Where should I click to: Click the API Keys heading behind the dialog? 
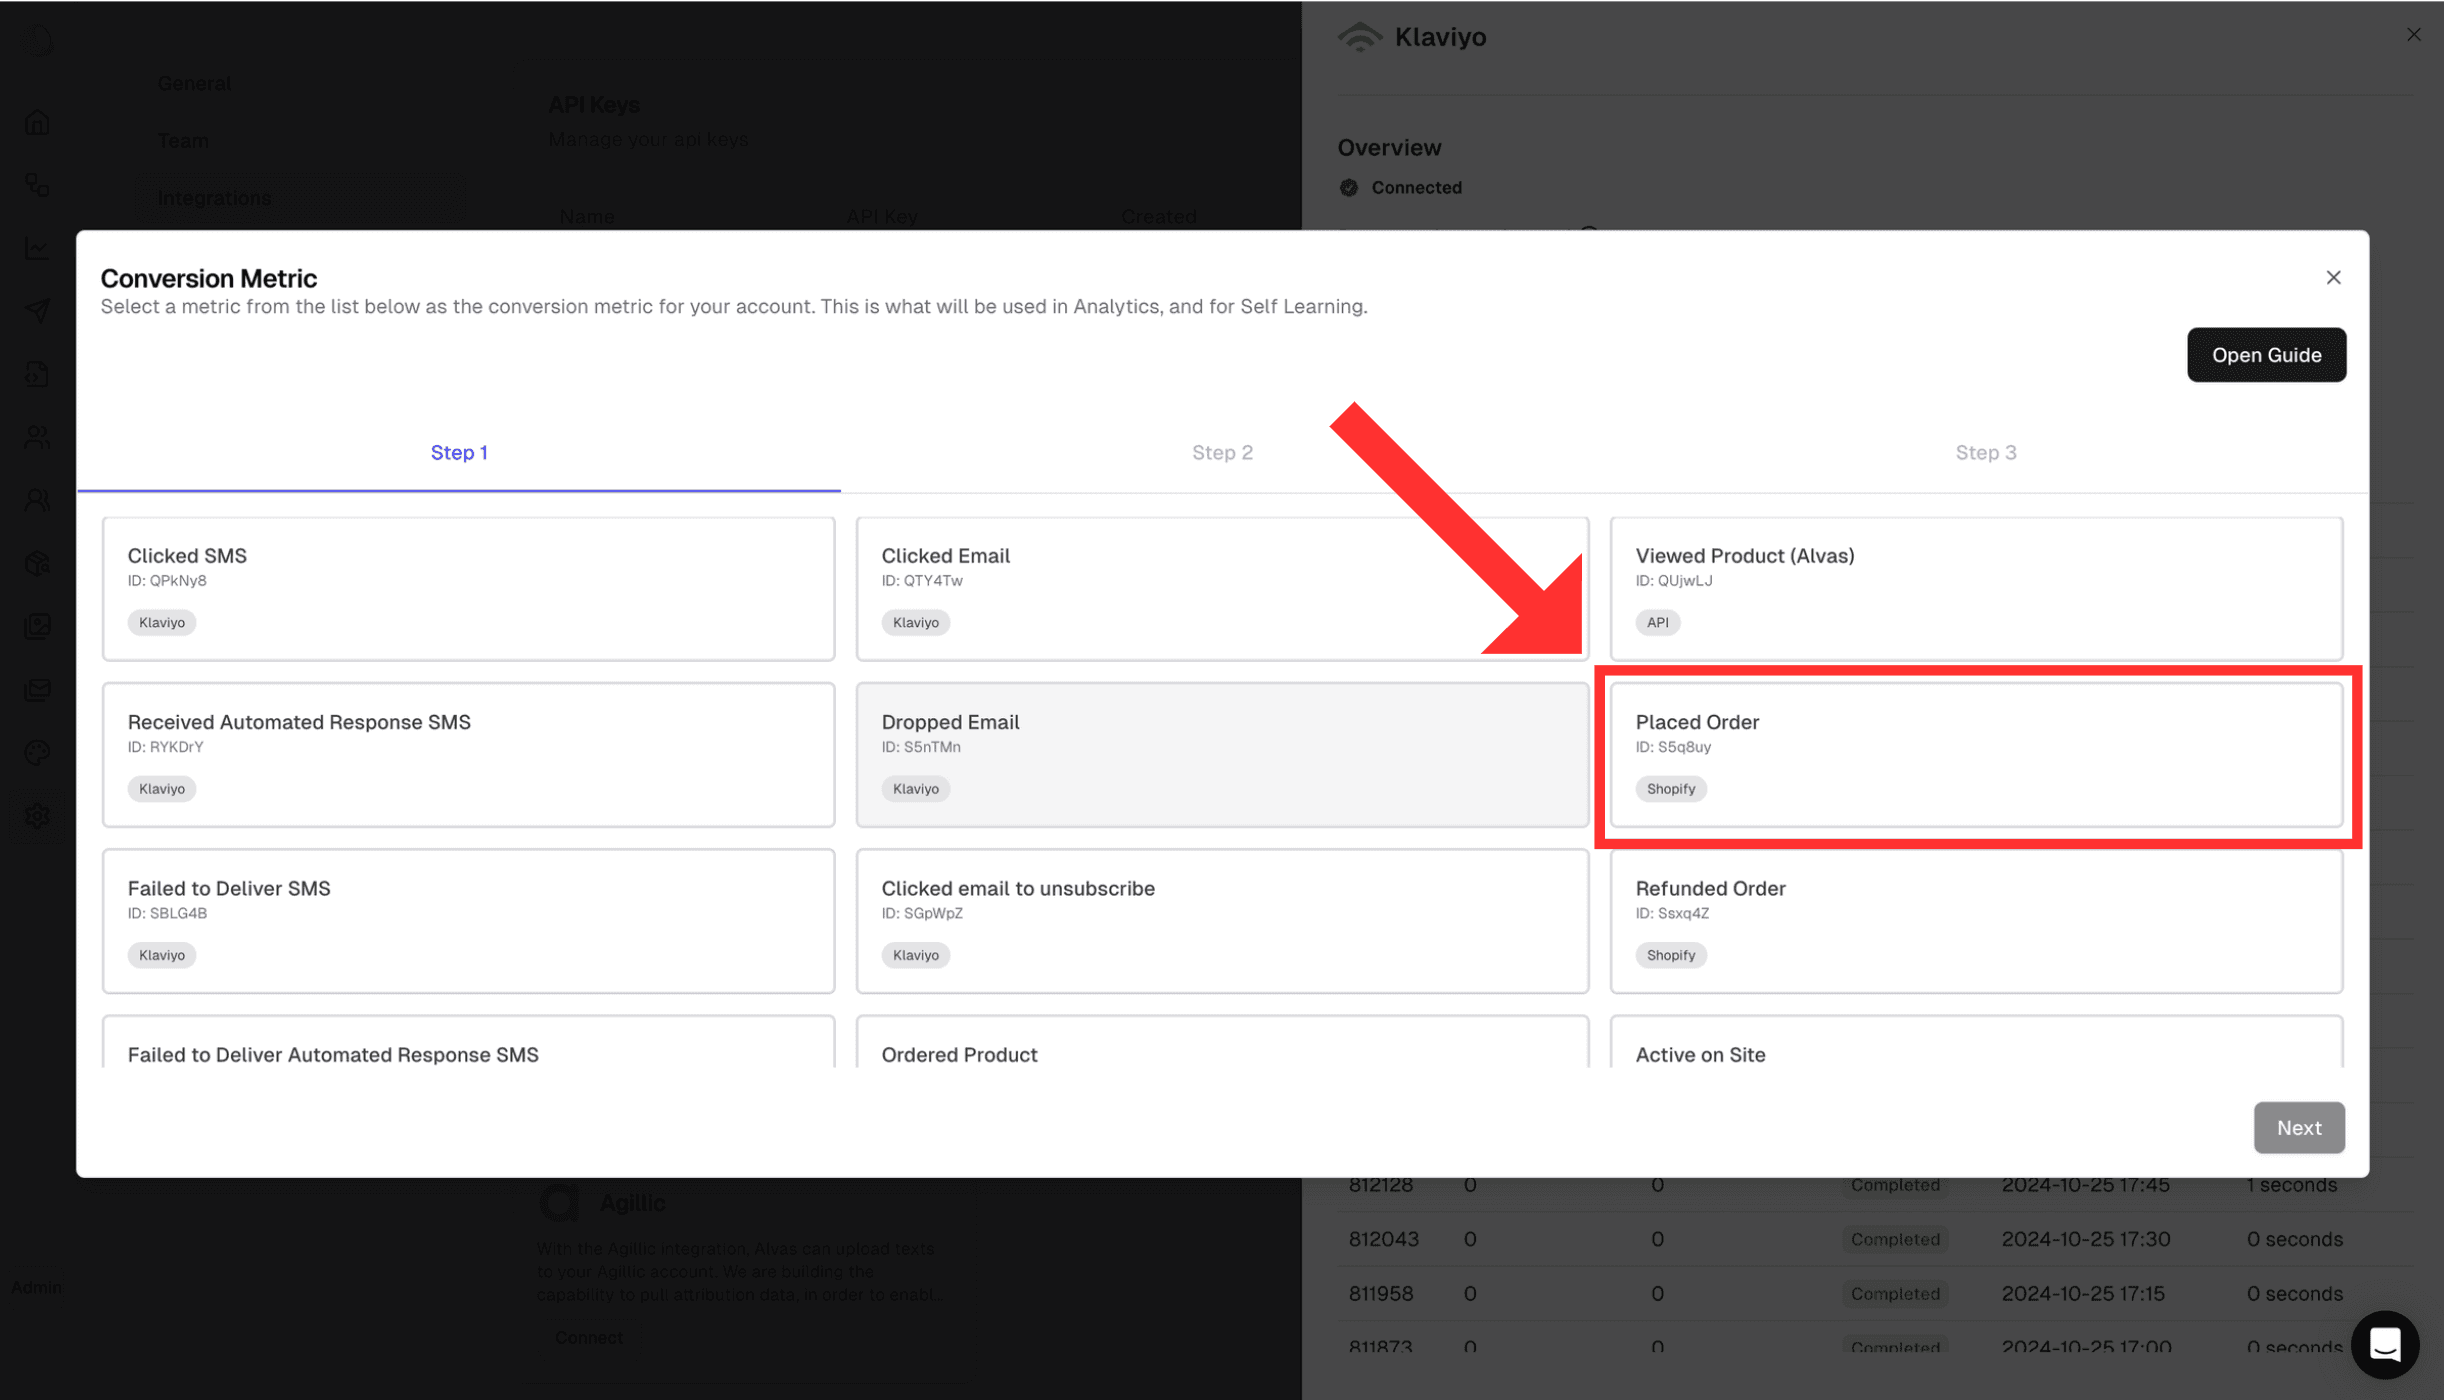coord(594,105)
